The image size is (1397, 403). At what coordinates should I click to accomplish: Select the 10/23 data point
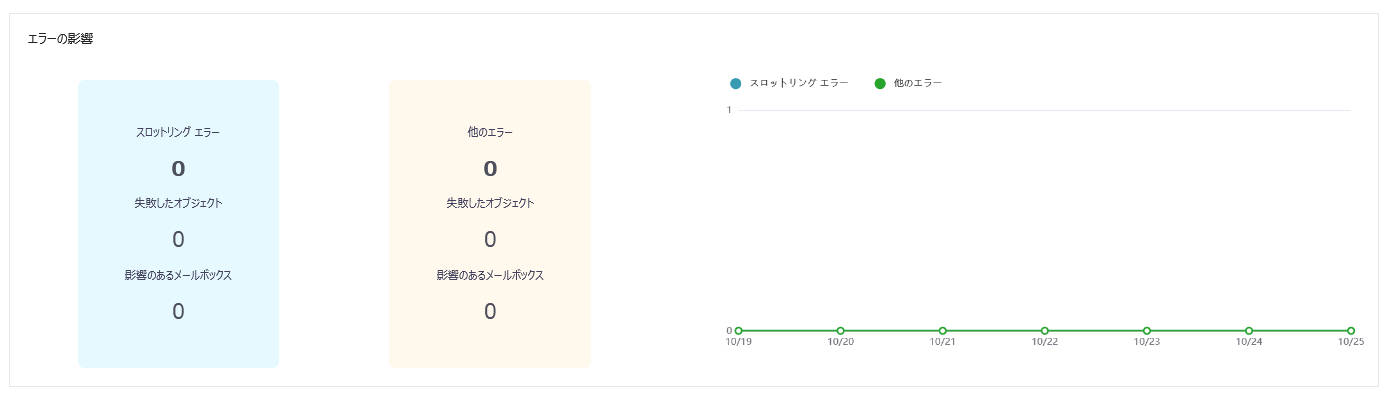coord(1146,330)
